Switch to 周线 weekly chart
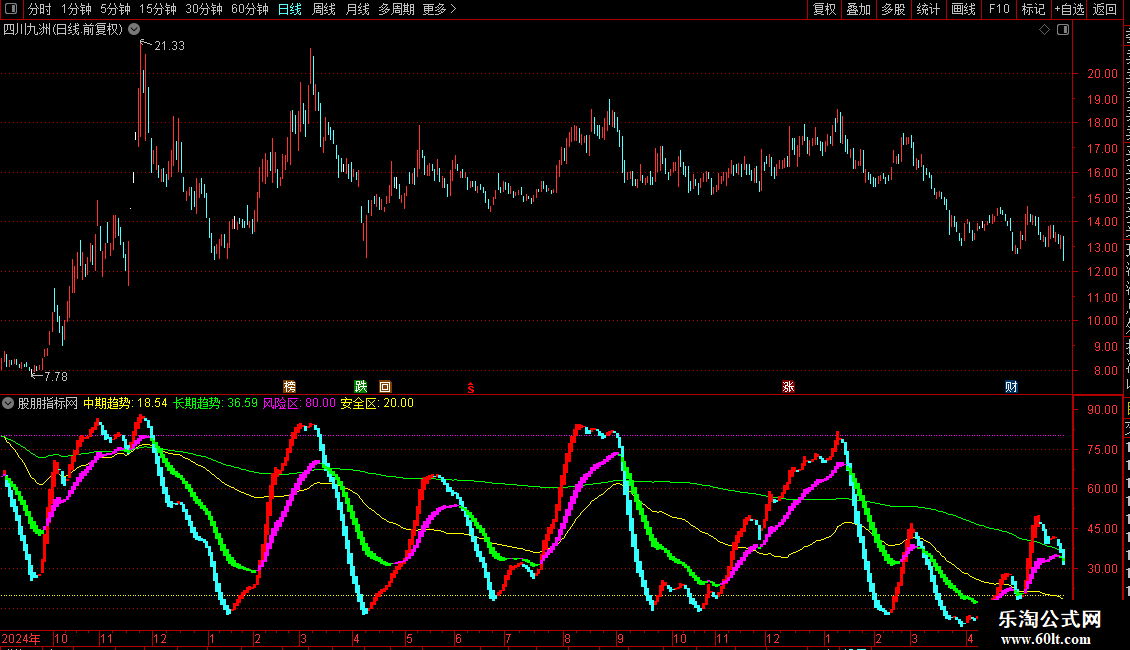The width and height of the screenshot is (1130, 650). coord(324,9)
